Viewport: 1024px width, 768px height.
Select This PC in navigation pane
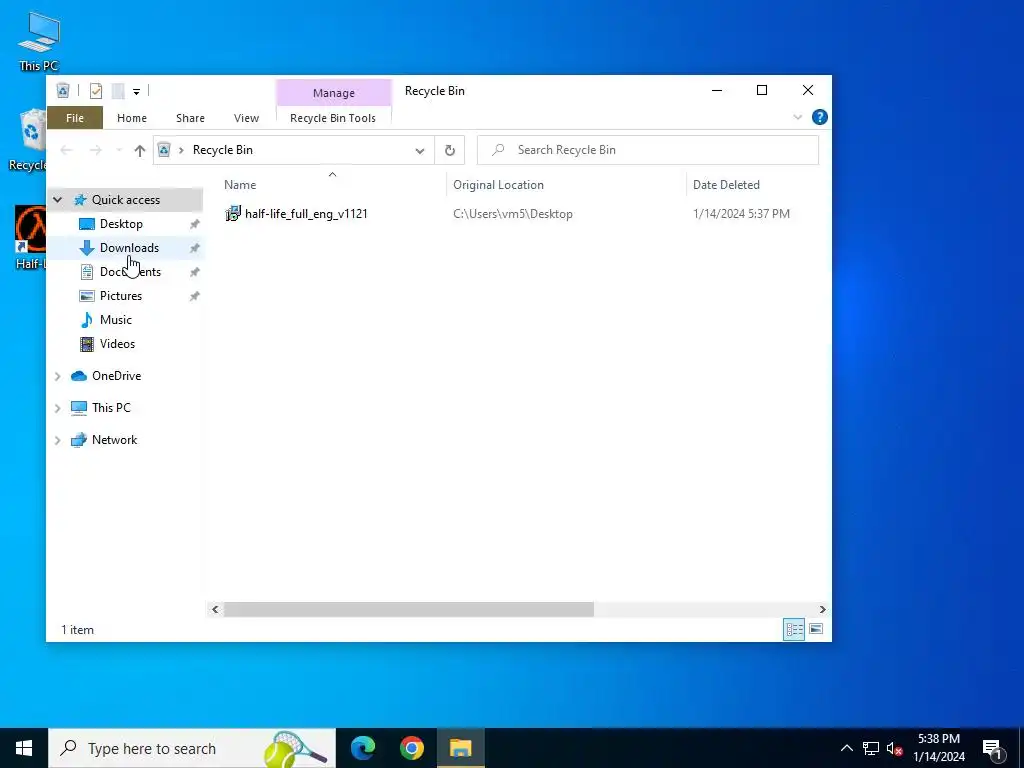[x=111, y=408]
